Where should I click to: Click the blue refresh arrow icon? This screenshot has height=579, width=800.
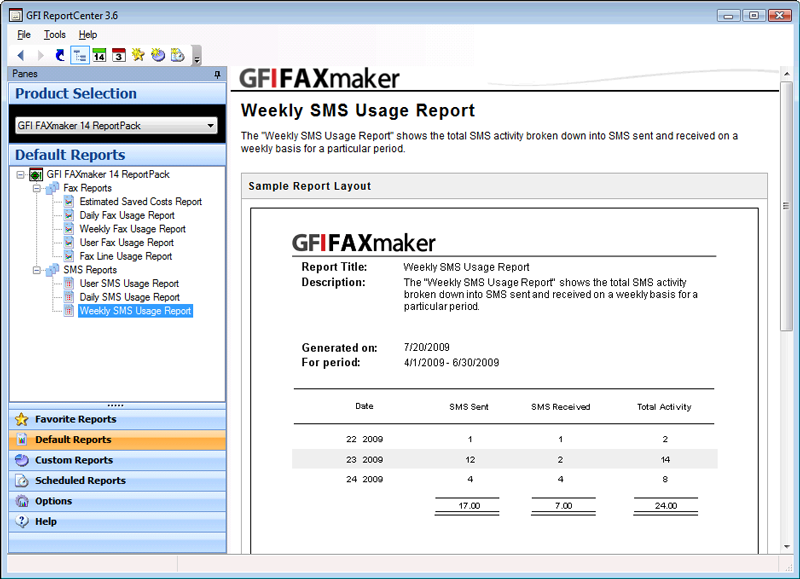[60, 55]
